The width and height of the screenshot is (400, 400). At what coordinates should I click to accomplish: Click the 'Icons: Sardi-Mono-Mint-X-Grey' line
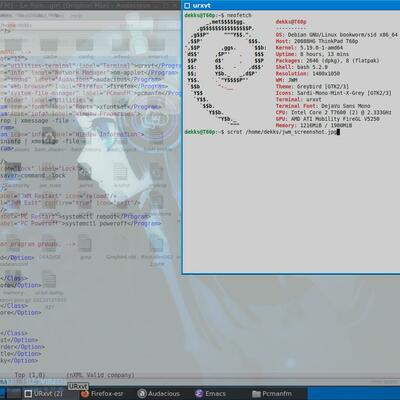(x=333, y=93)
